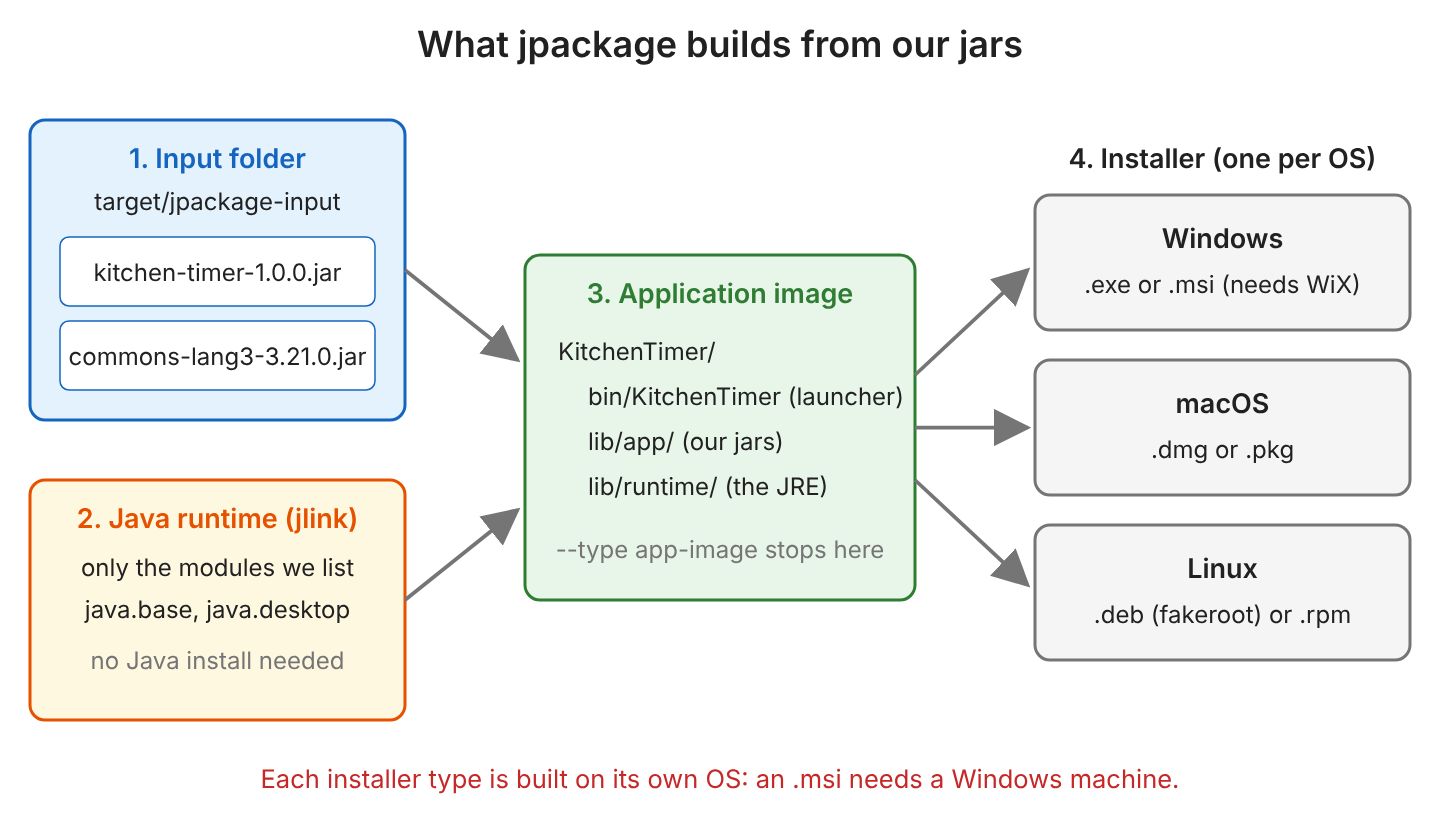Select the commons-lang3-3.21.0.jar box
Screen dimensions: 1440x840
[x=217, y=355]
